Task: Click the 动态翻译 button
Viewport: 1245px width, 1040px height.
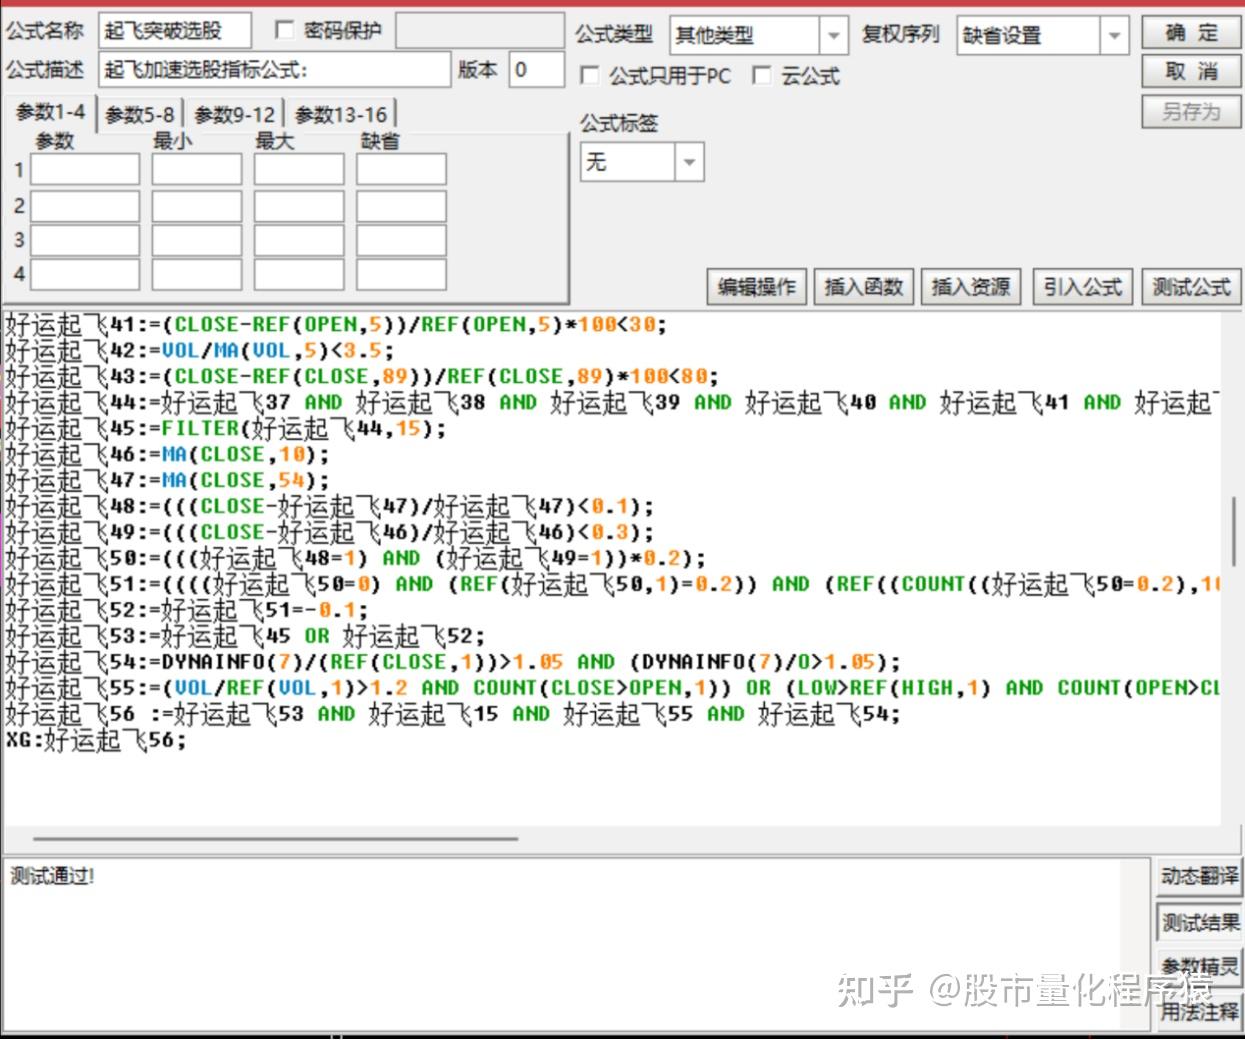Action: 1200,876
